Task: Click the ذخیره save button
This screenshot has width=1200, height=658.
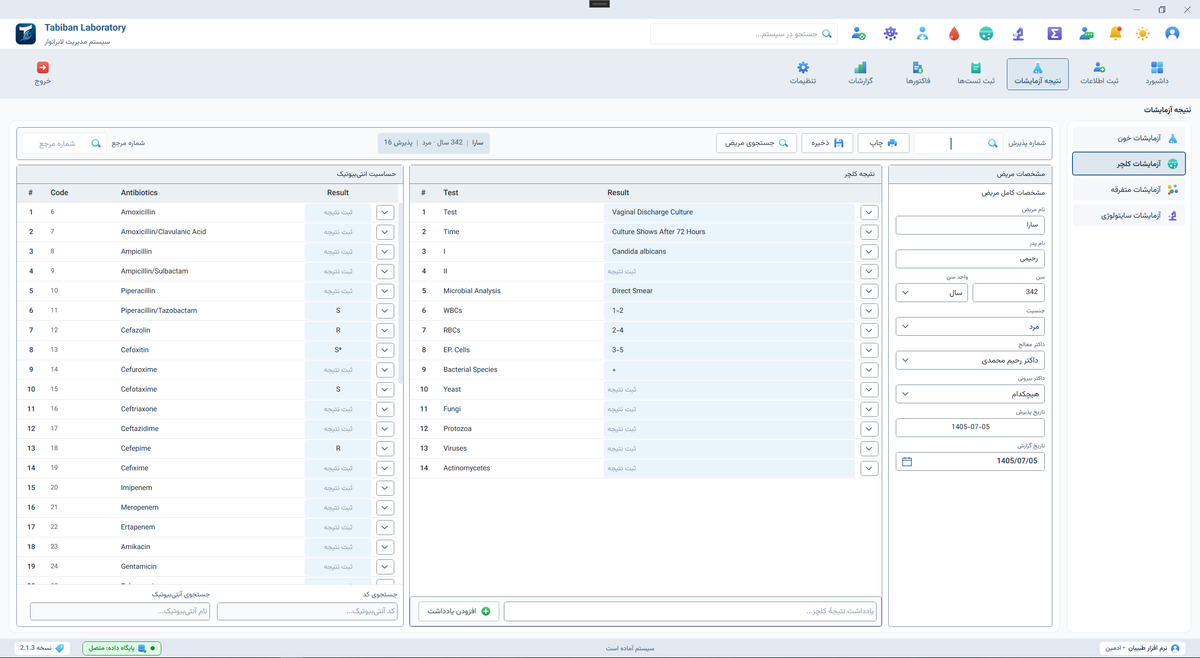Action: click(827, 143)
